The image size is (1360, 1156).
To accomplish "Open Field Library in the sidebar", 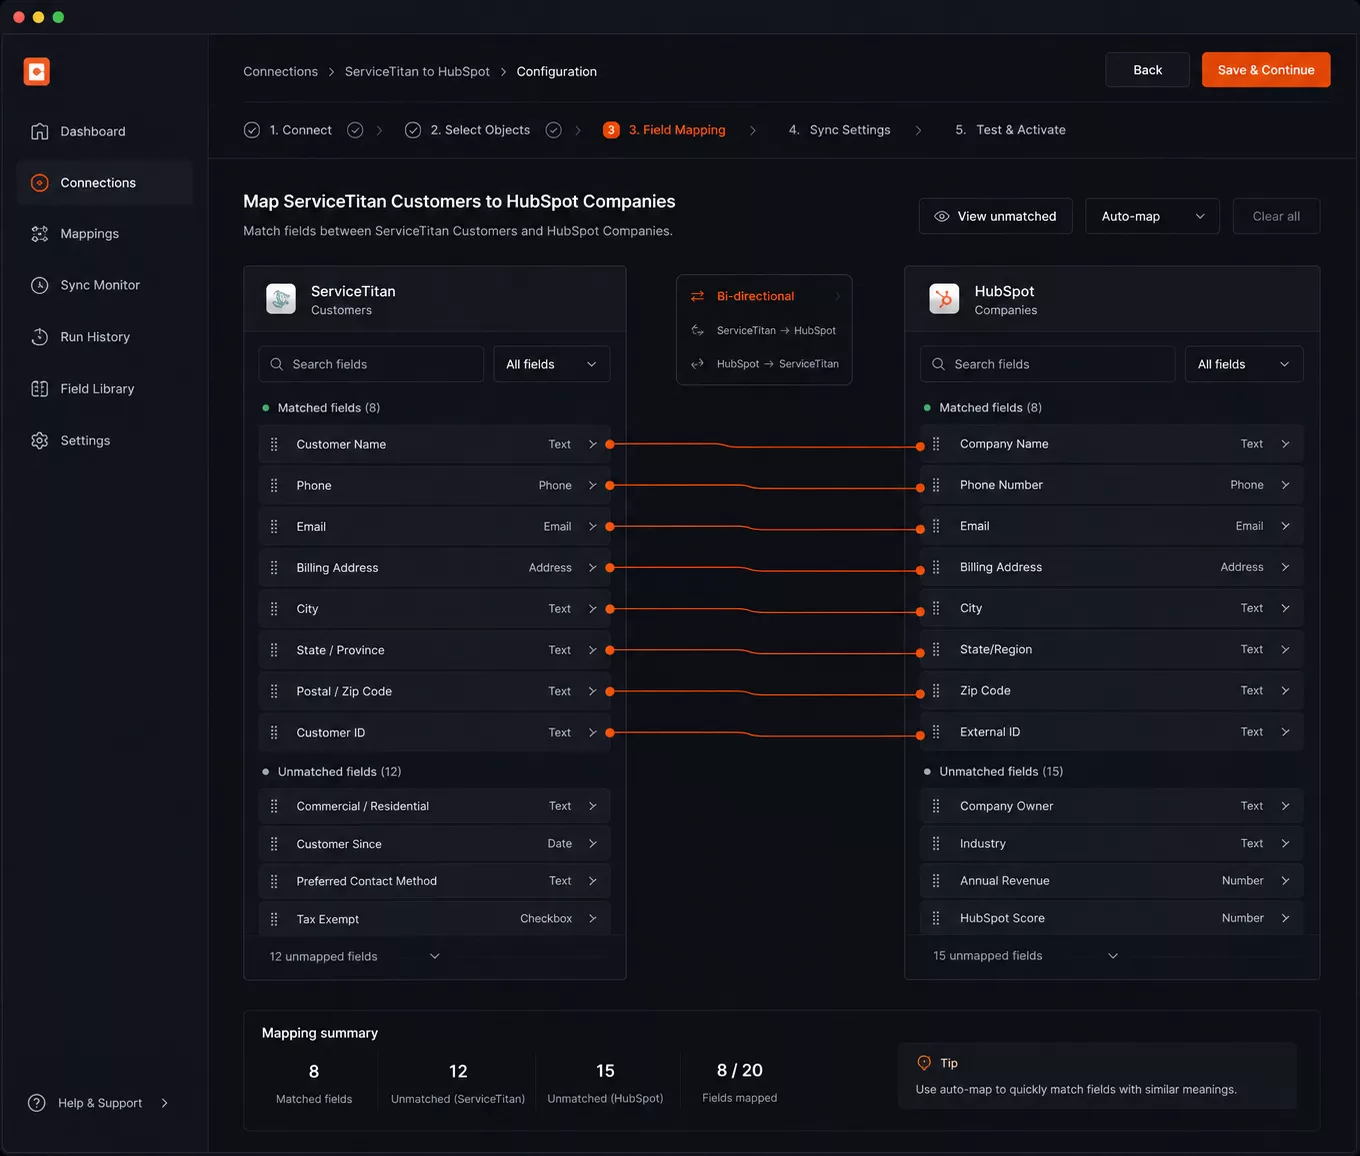I will tap(96, 389).
